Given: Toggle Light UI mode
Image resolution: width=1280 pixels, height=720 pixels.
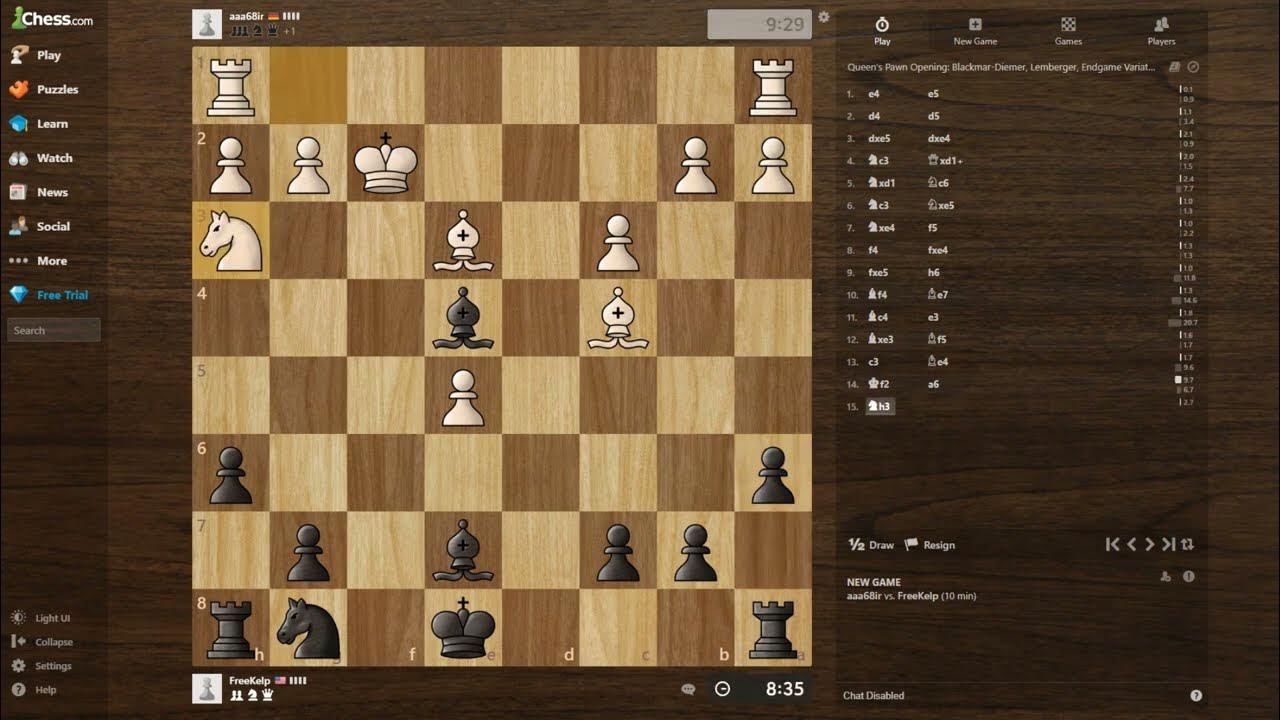Looking at the screenshot, I should click(x=41, y=618).
